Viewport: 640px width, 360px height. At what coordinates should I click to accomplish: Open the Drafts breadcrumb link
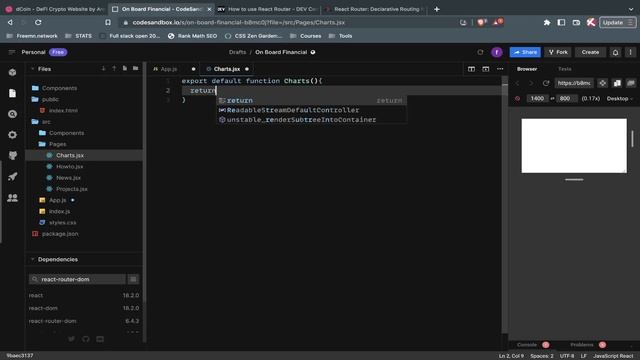(x=238, y=52)
